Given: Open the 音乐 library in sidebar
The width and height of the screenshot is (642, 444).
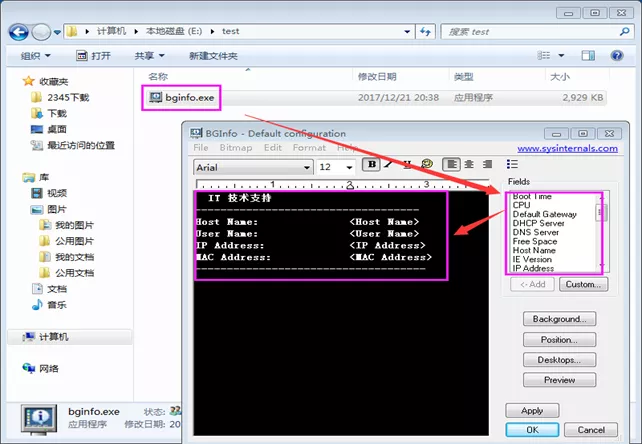Looking at the screenshot, I should click(x=56, y=307).
